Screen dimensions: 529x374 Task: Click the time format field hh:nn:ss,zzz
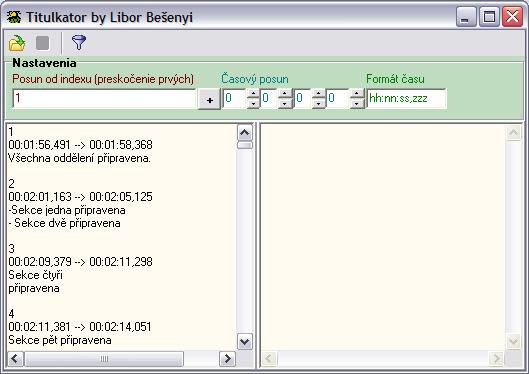[407, 98]
